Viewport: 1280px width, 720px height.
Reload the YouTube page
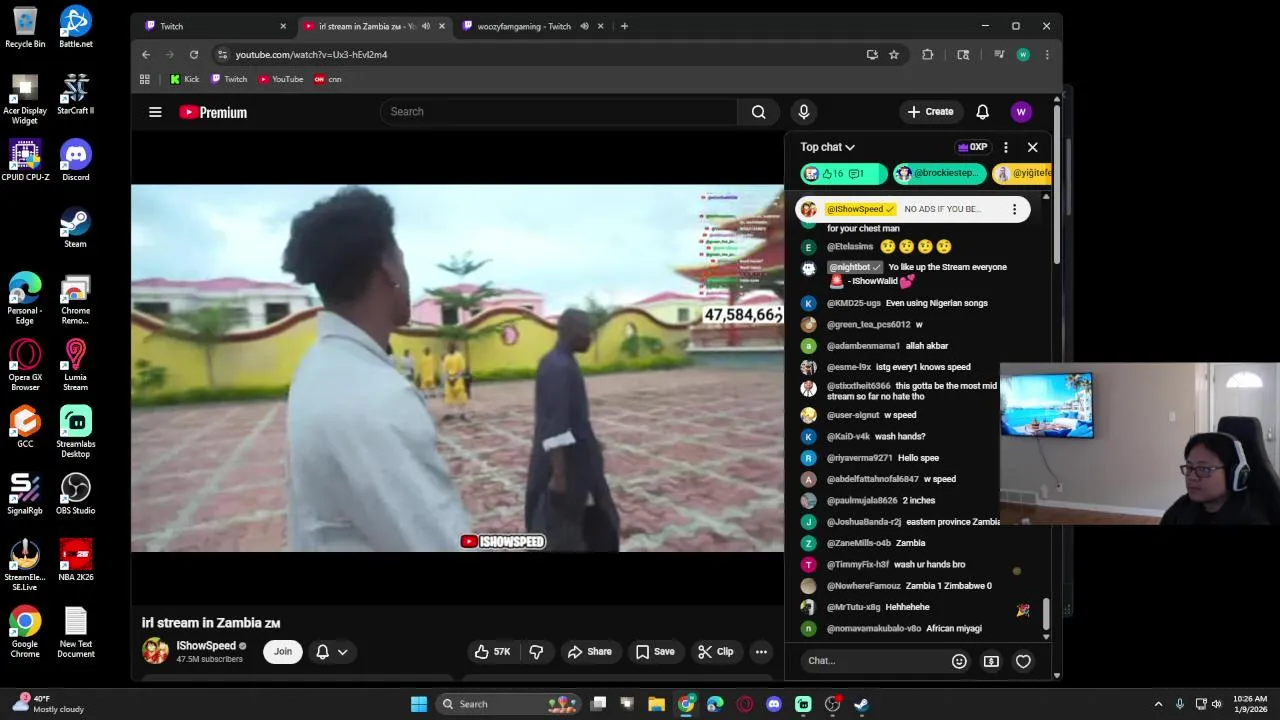[194, 55]
